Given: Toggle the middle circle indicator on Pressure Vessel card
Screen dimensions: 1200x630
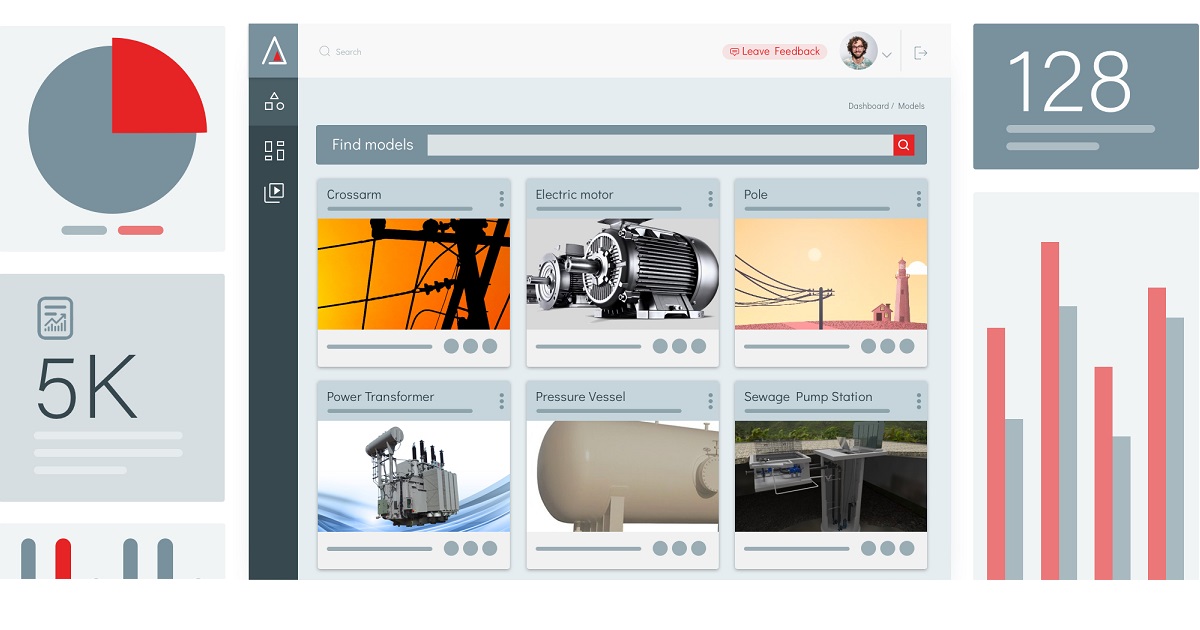Looking at the screenshot, I should (678, 548).
